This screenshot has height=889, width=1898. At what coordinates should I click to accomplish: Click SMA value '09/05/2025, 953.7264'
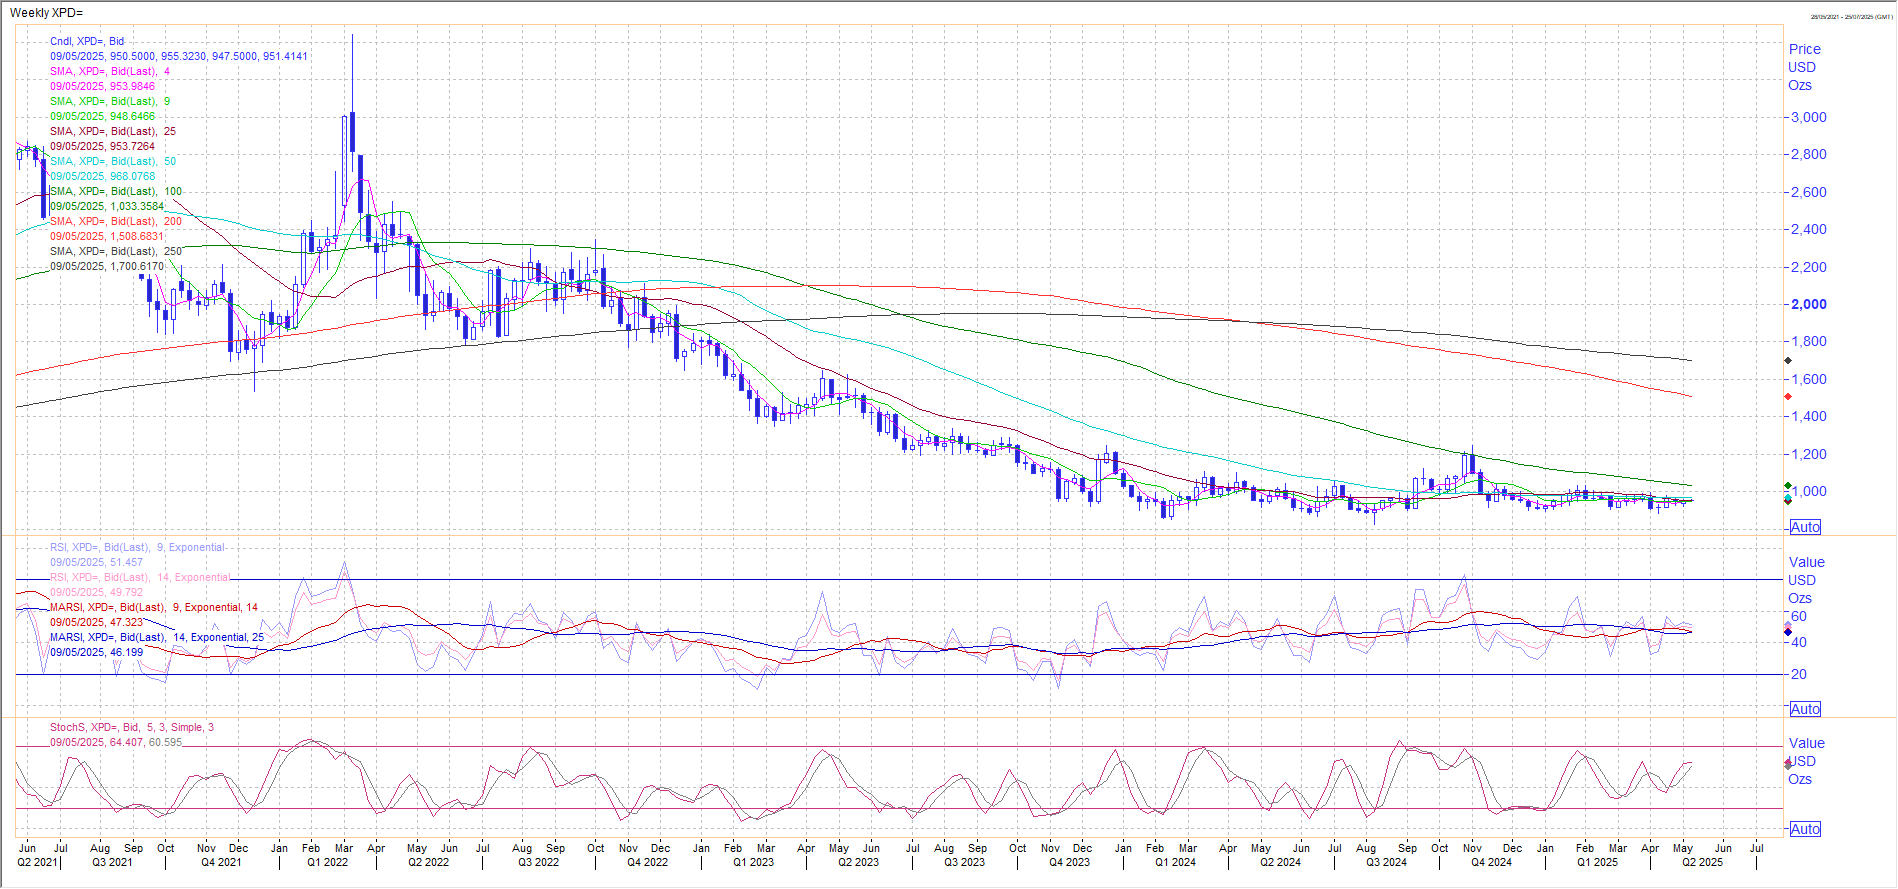point(102,146)
